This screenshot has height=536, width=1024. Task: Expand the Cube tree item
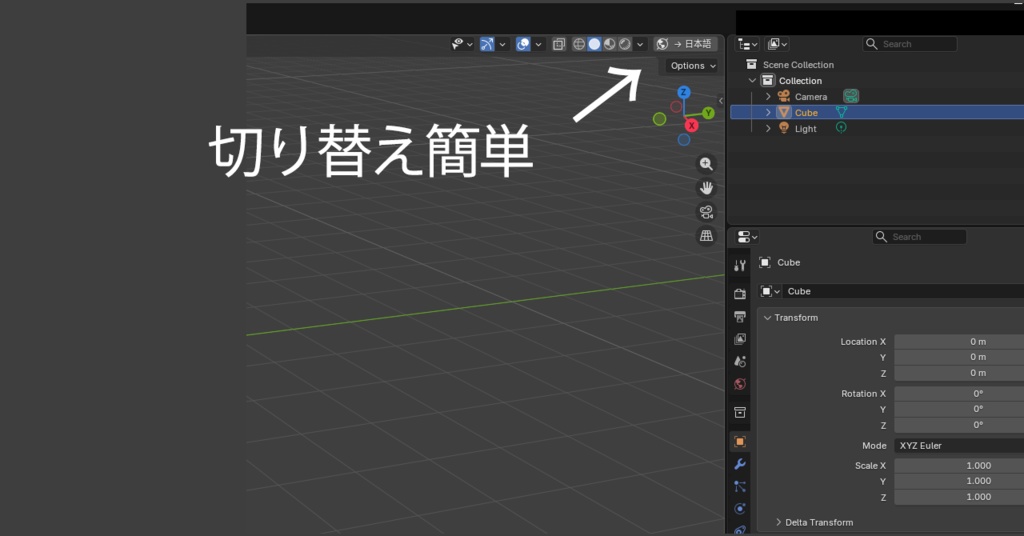768,112
